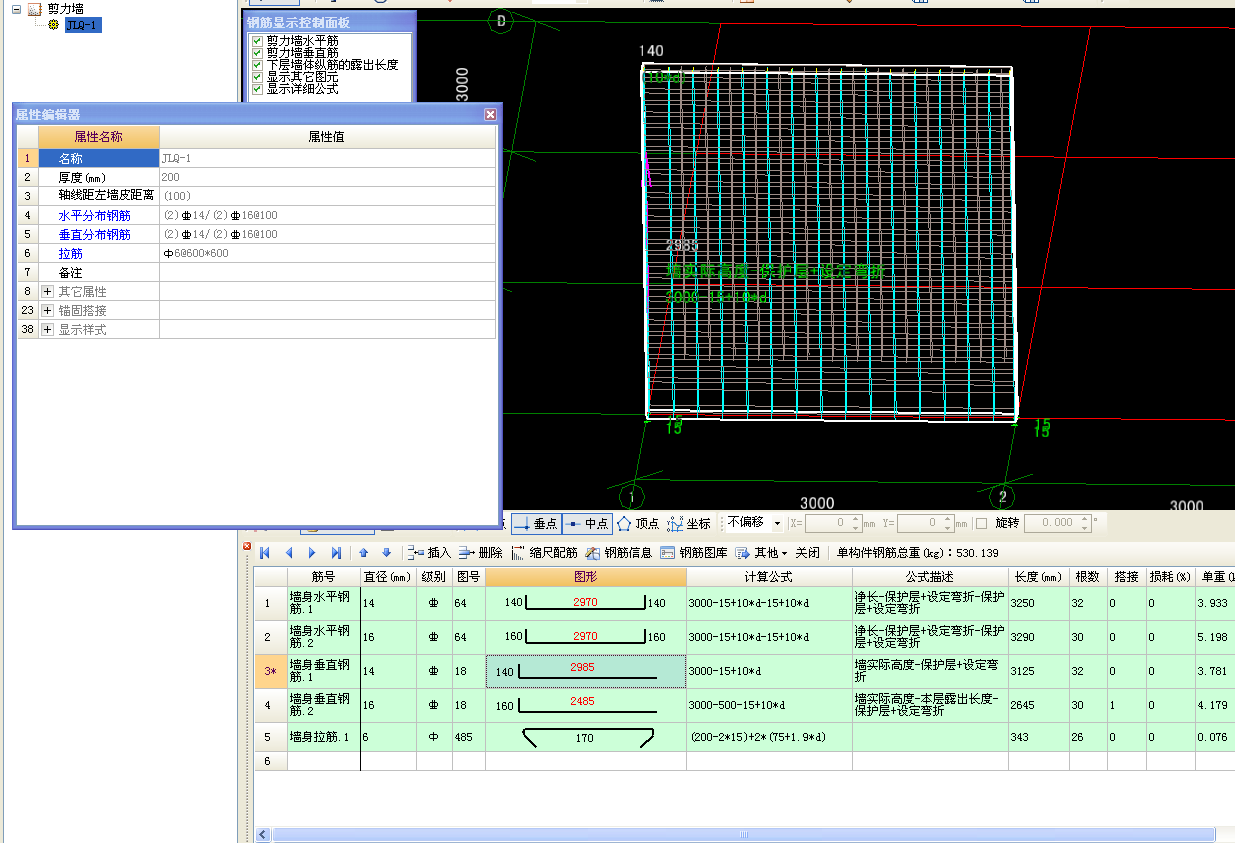Toggle 剪力墙水平筋 checkbox
Viewport: 1235px width, 843px height.
click(x=257, y=40)
